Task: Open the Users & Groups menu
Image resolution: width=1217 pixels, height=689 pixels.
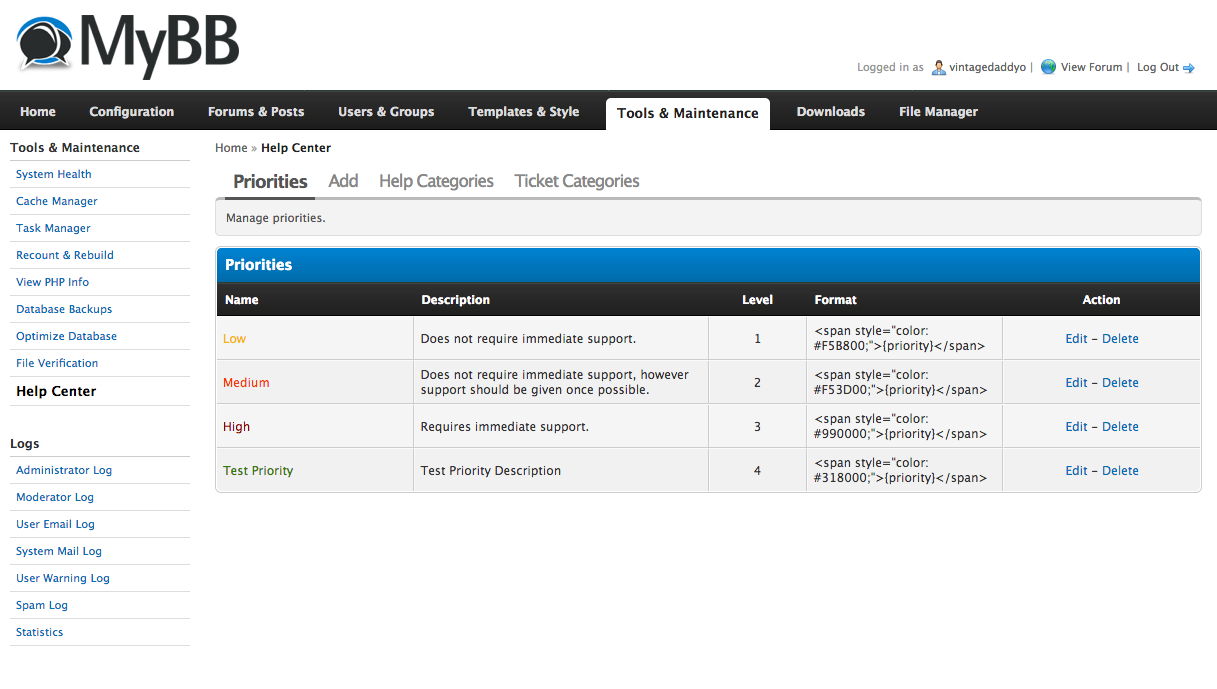Action: (386, 112)
